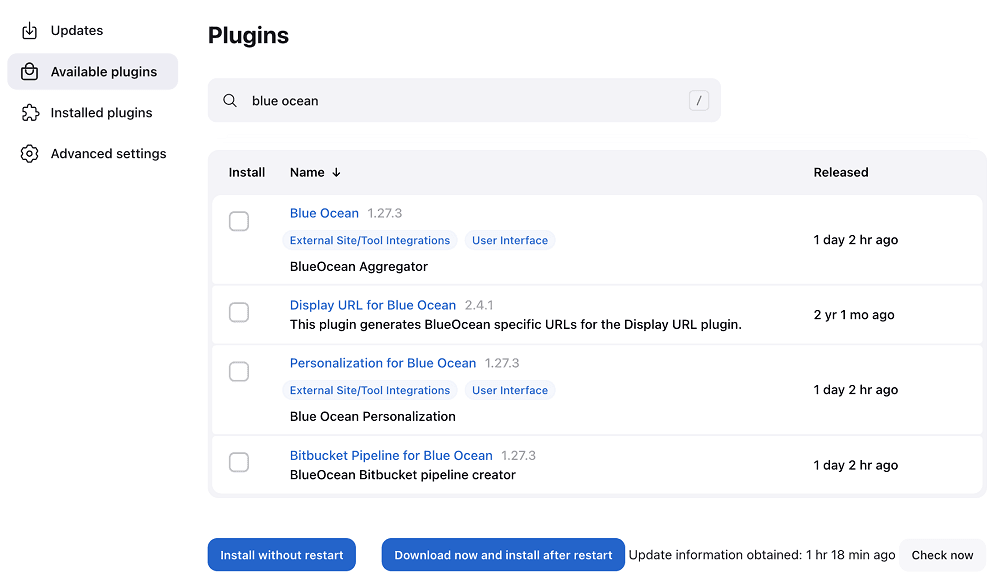
Task: Check the install checkbox for Blue Ocean
Action: (239, 221)
